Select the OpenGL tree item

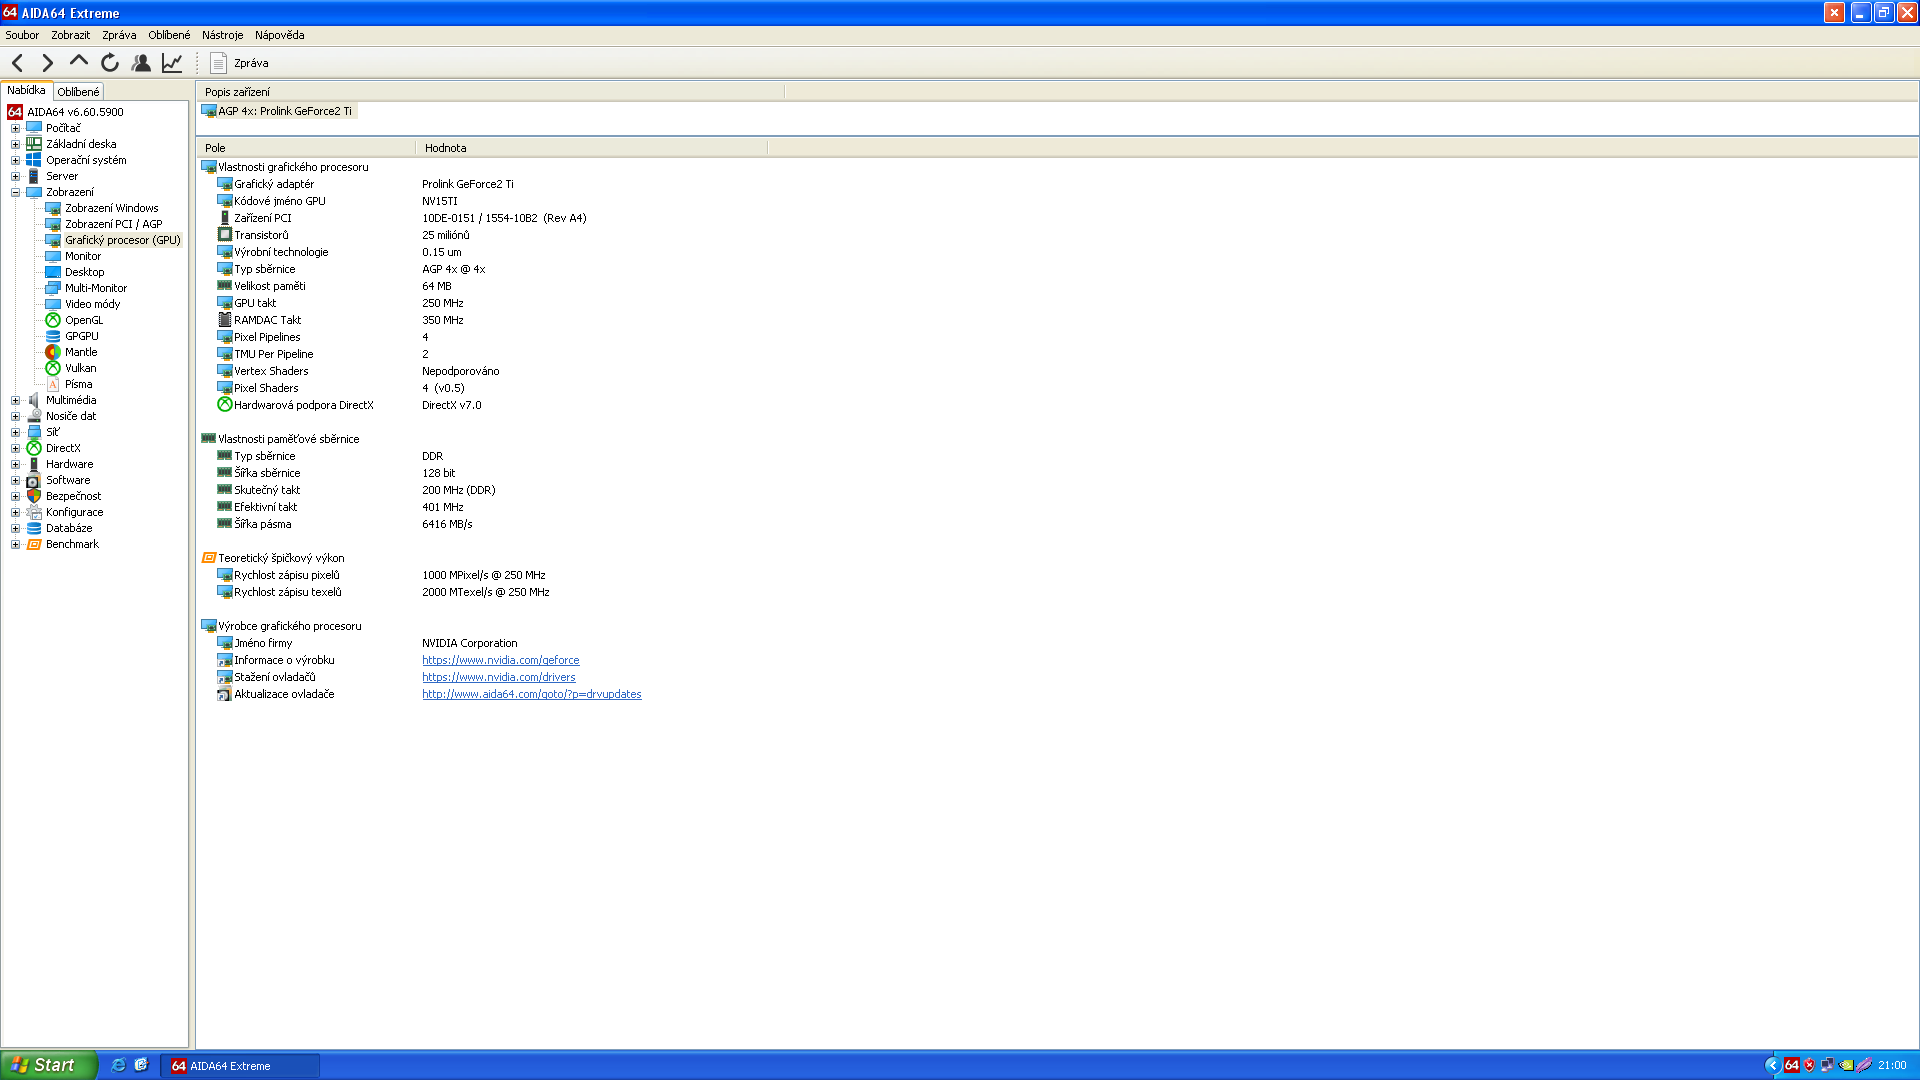(x=83, y=320)
